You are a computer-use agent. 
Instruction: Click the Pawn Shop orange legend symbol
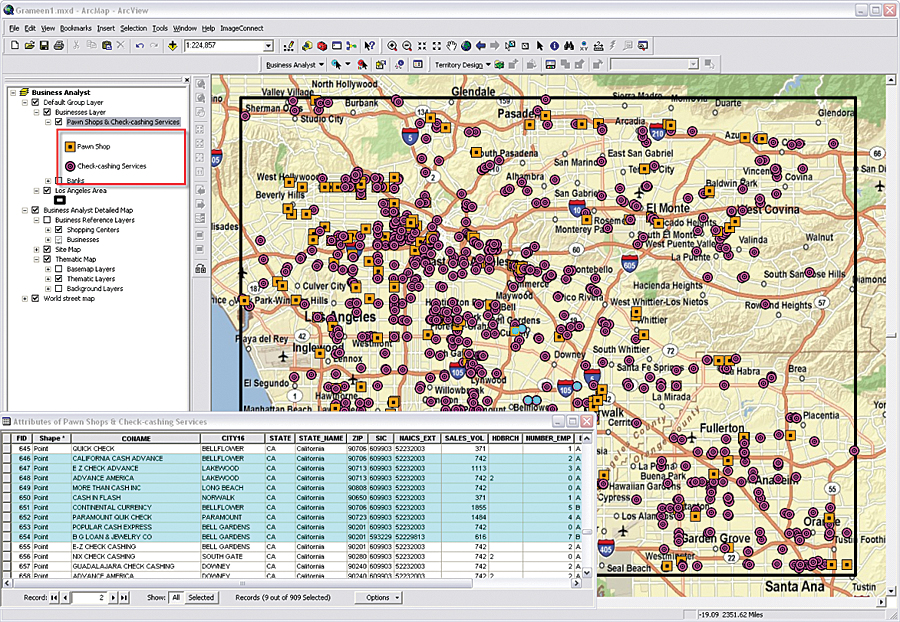click(70, 147)
